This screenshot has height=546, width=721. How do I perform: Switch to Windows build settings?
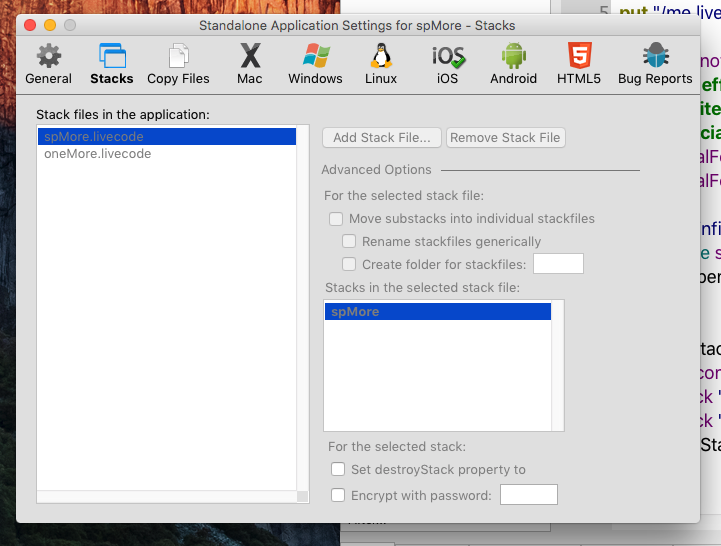pos(315,64)
